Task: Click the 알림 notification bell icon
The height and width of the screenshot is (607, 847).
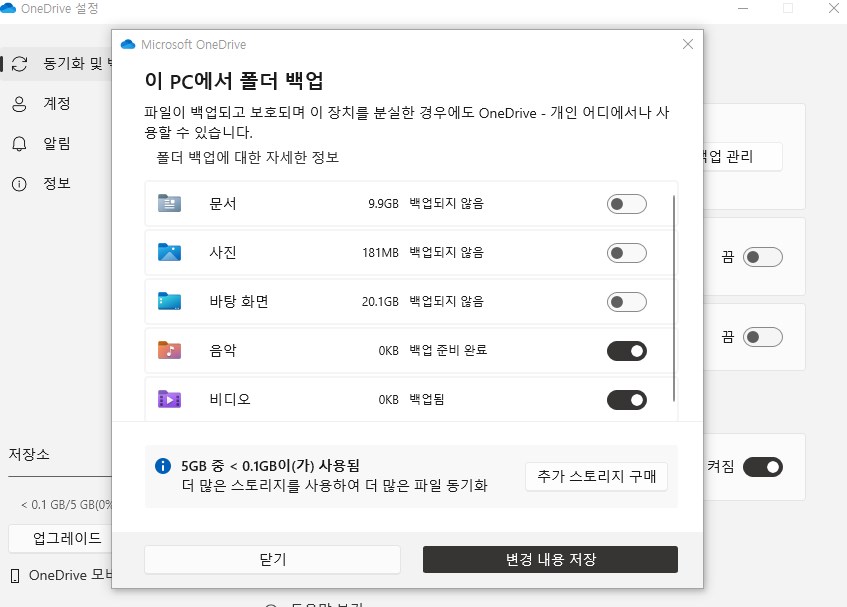Action: 20,143
